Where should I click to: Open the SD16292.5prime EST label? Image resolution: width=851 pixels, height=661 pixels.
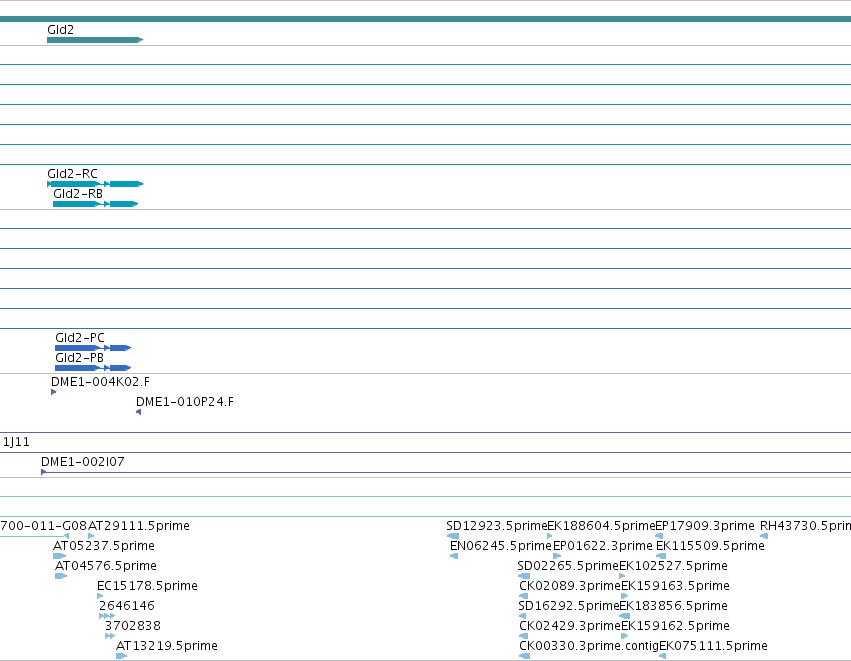[568, 606]
